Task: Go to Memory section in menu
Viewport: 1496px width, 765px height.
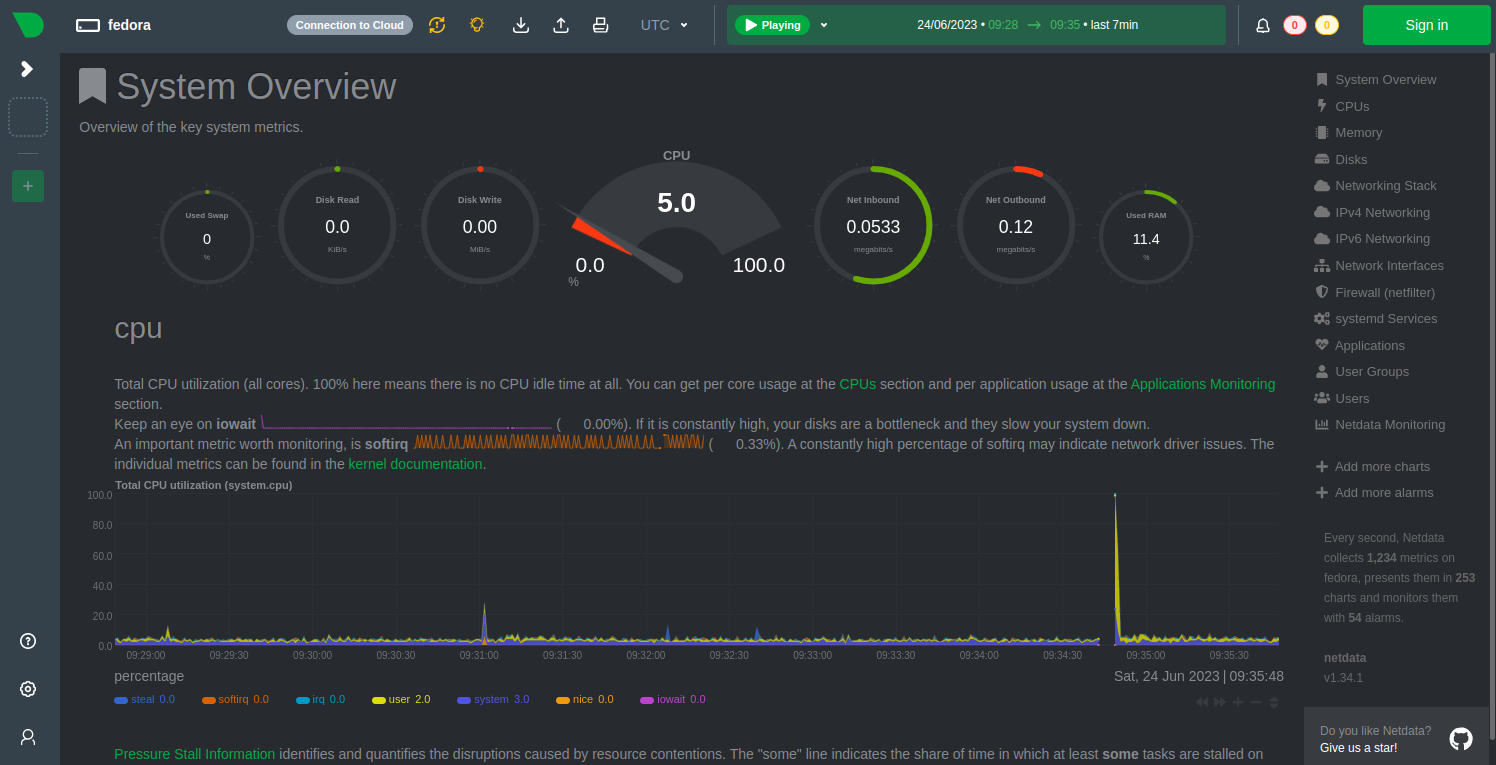Action: (x=1358, y=133)
